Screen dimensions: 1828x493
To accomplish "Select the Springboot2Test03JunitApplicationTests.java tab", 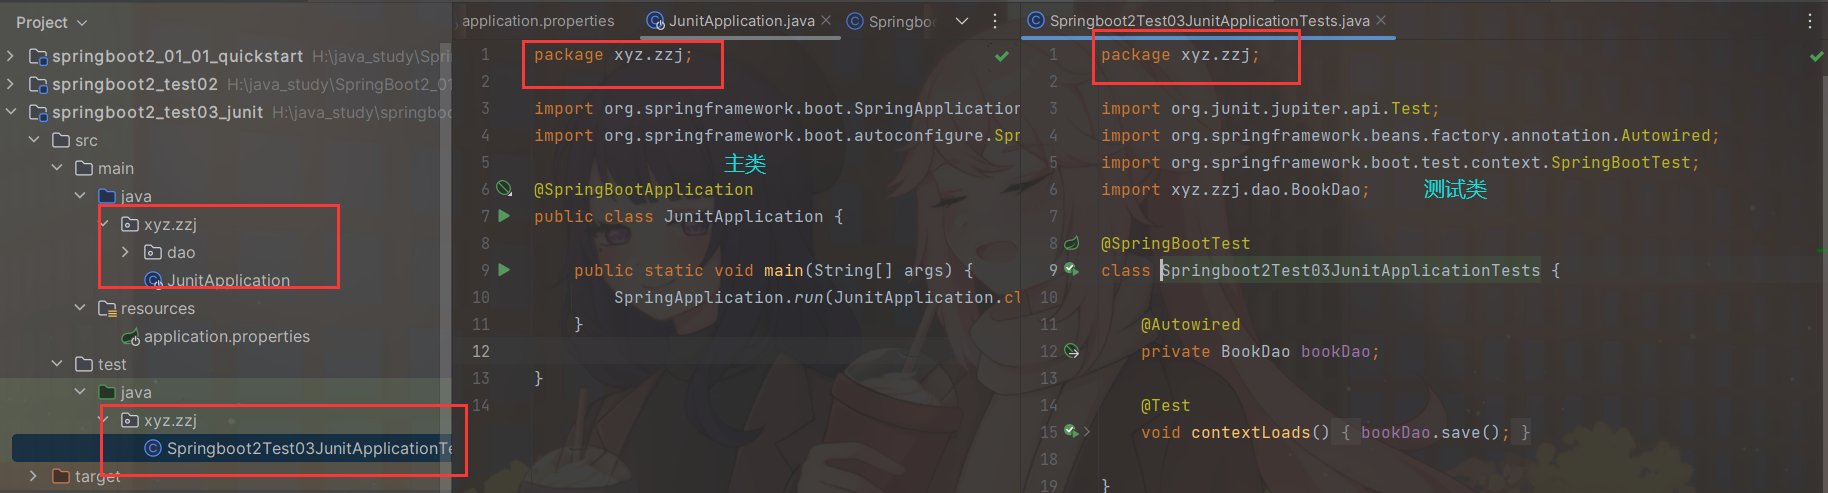I will tap(1209, 21).
